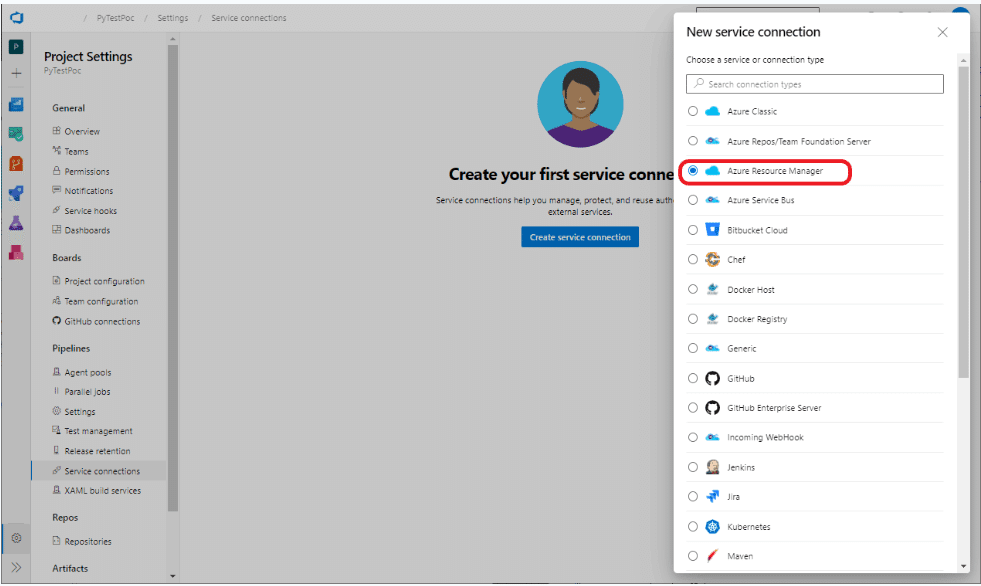Expand the left rail with double chevron

tap(16, 567)
